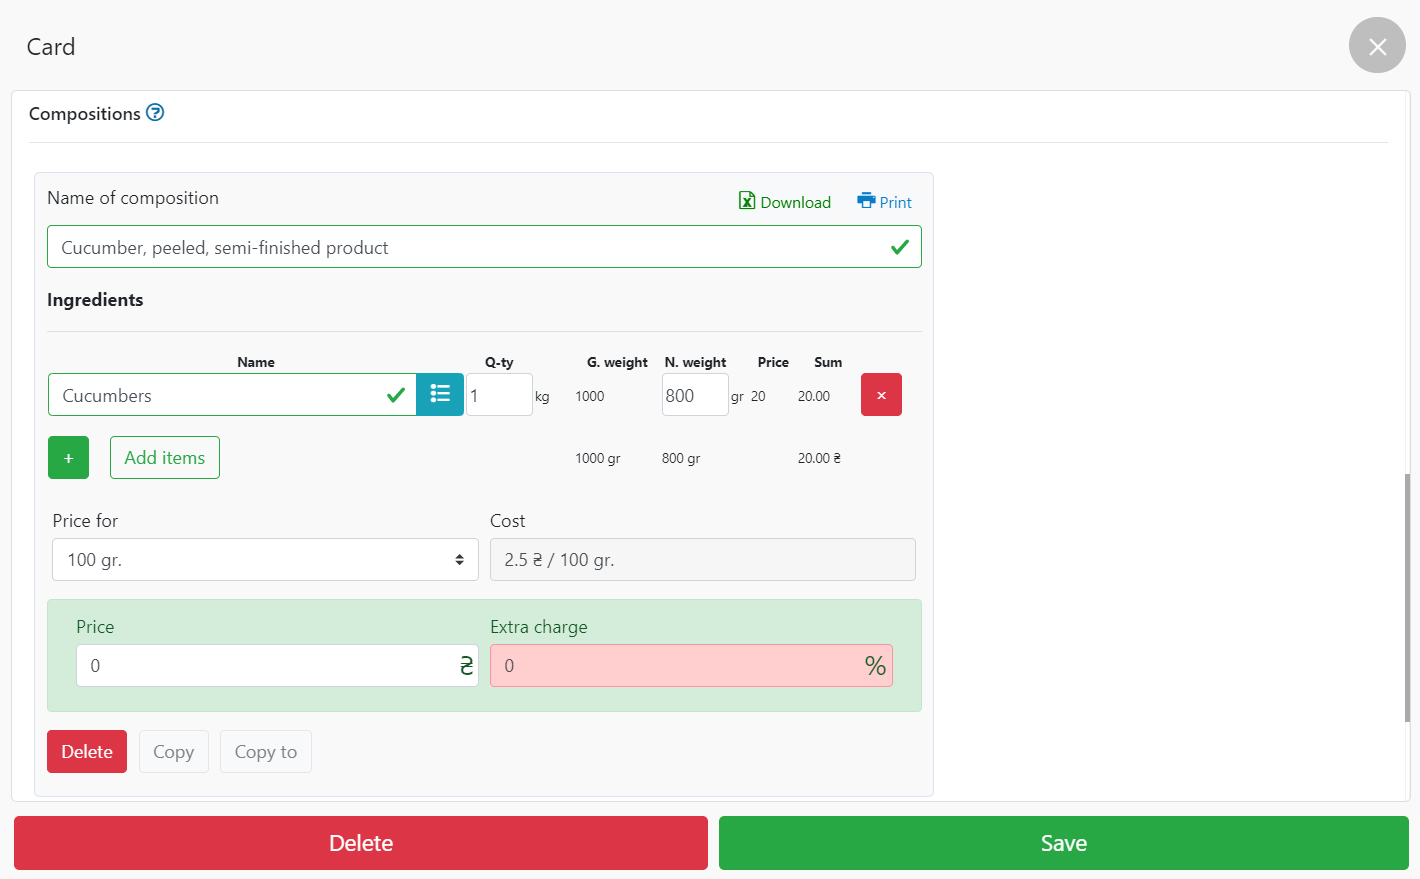The height and width of the screenshot is (879, 1420).
Task: Close the Card dialog with X
Action: point(1376,46)
